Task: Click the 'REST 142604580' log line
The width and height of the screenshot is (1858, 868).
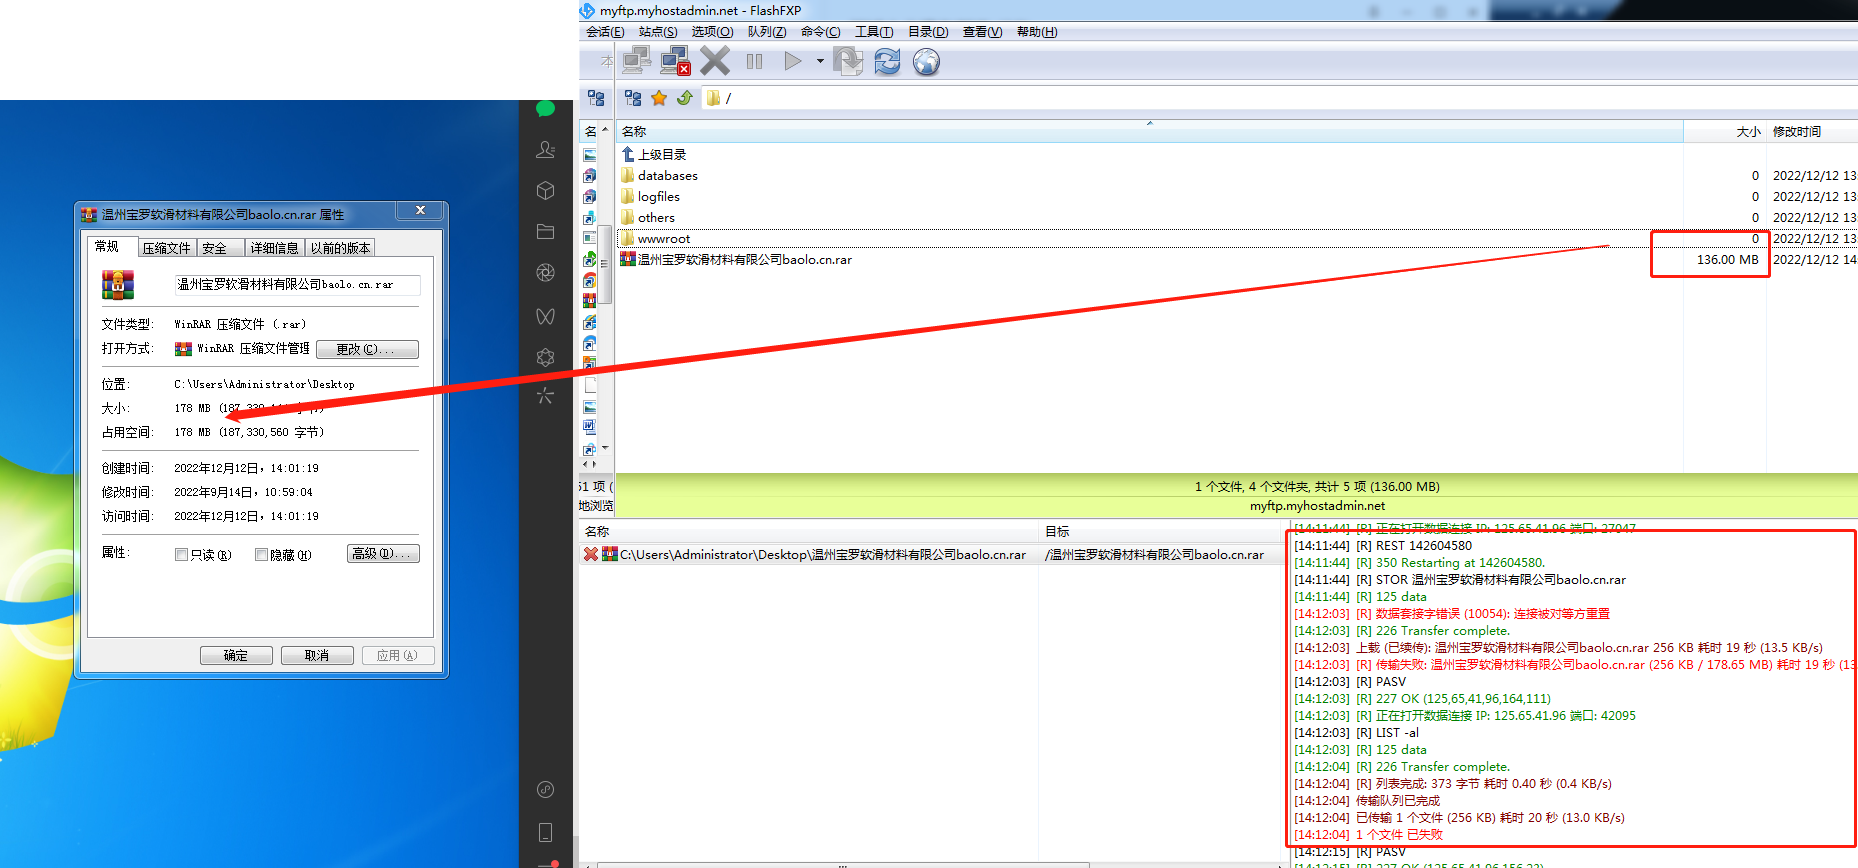Action: click(x=1383, y=546)
